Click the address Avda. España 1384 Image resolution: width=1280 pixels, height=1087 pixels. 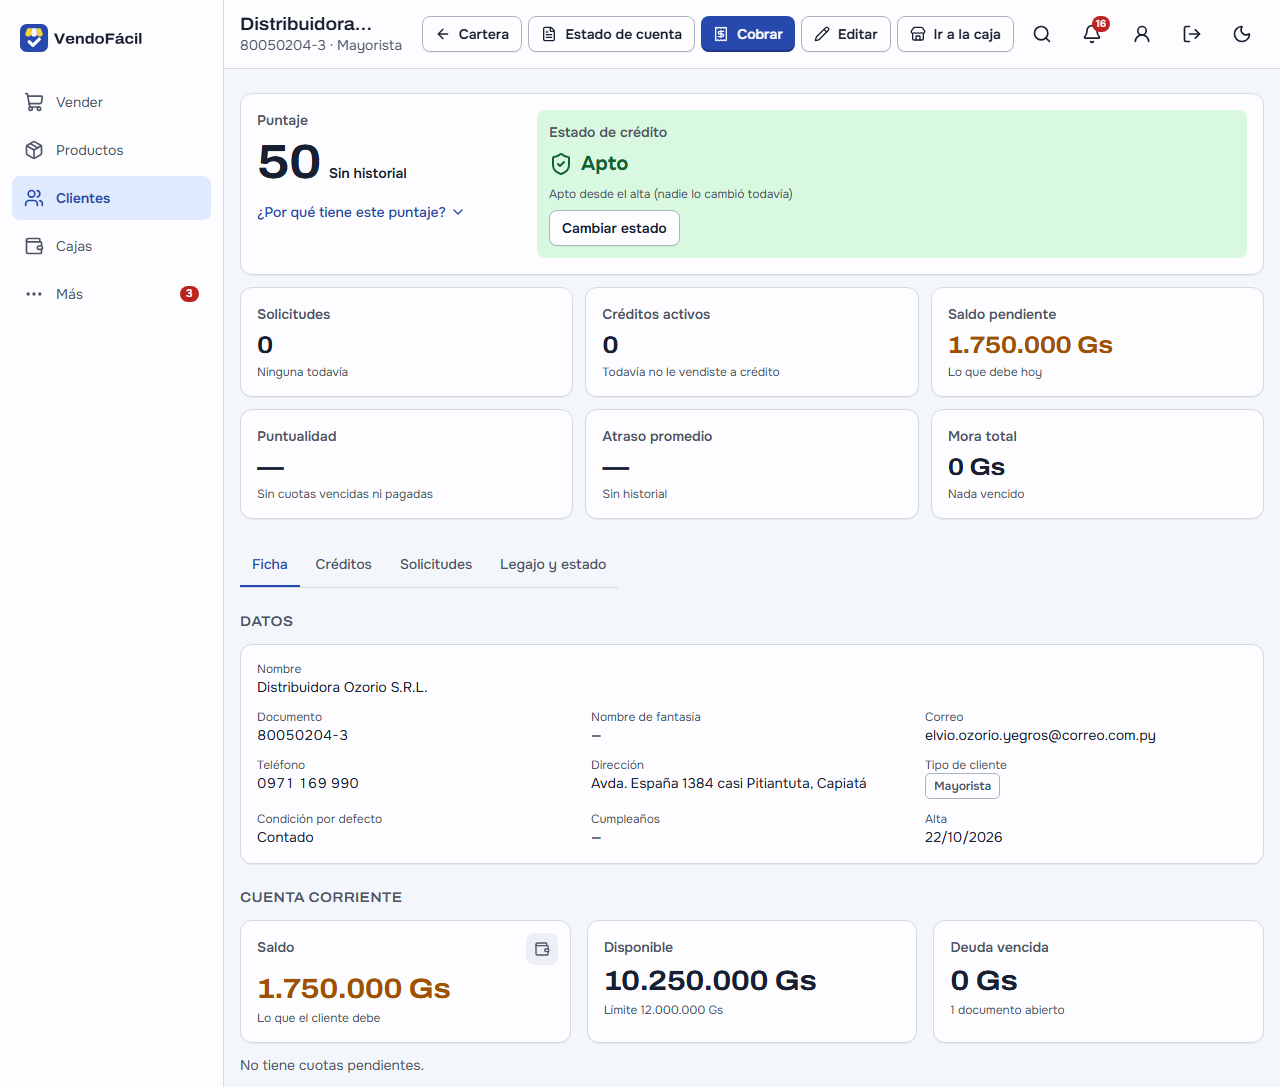[x=729, y=783]
